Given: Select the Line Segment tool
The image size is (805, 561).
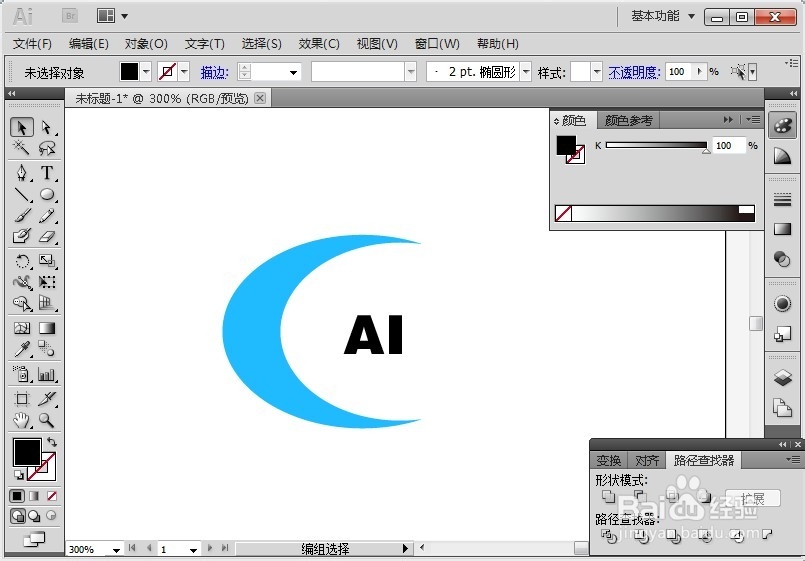Looking at the screenshot, I should (22, 194).
